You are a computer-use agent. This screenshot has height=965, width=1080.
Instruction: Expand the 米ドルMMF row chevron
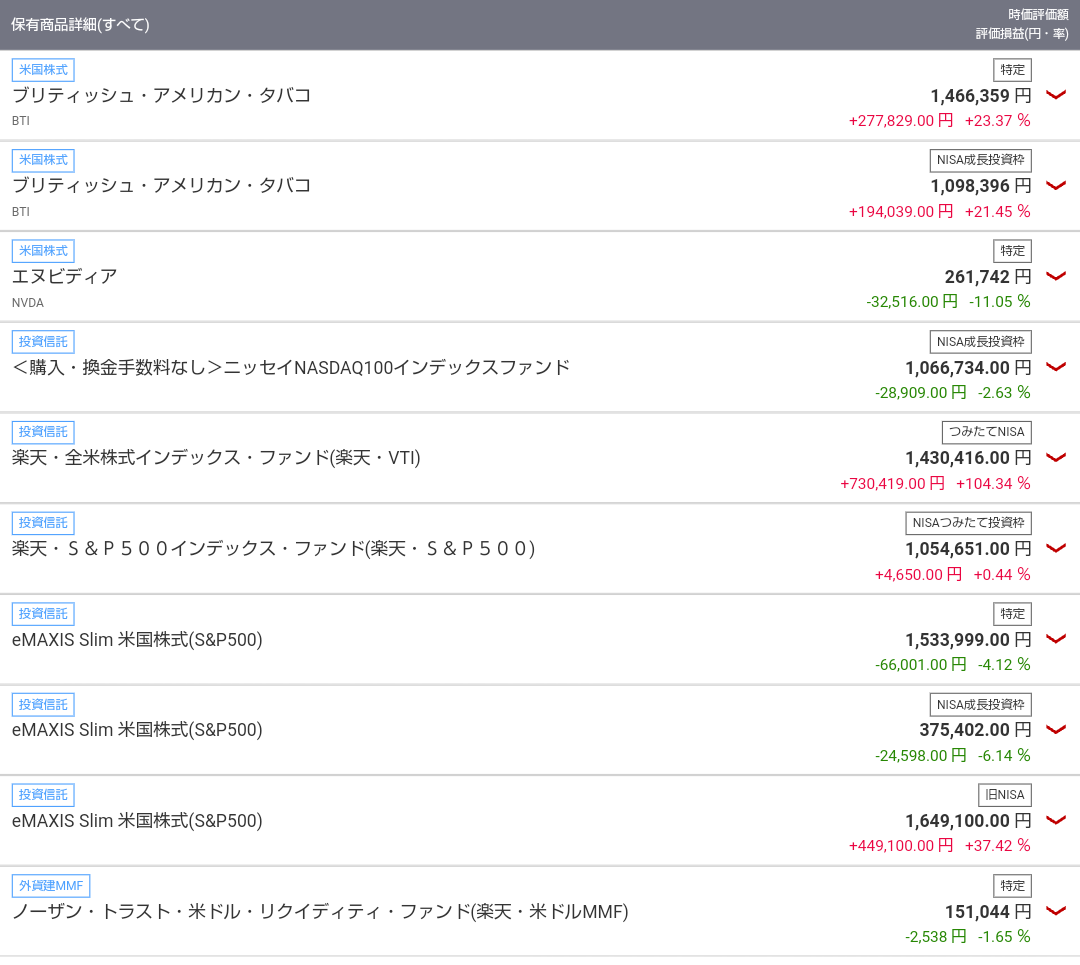pos(1056,911)
